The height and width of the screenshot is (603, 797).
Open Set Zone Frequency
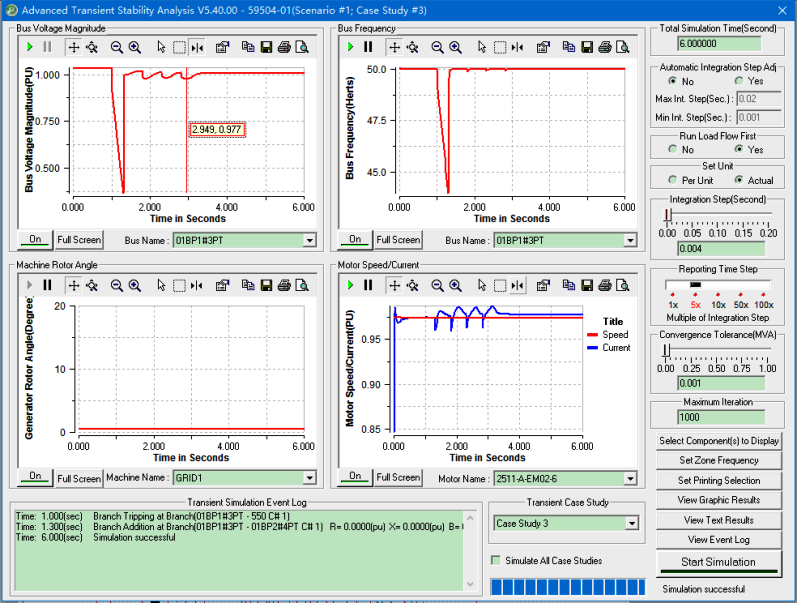[719, 461]
